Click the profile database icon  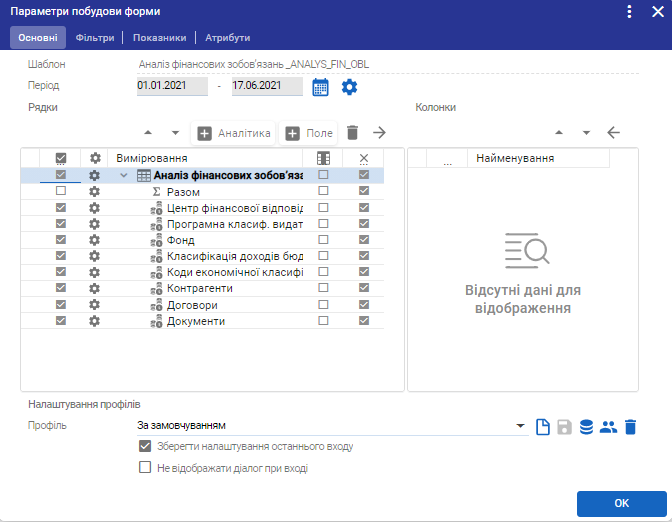pos(587,427)
